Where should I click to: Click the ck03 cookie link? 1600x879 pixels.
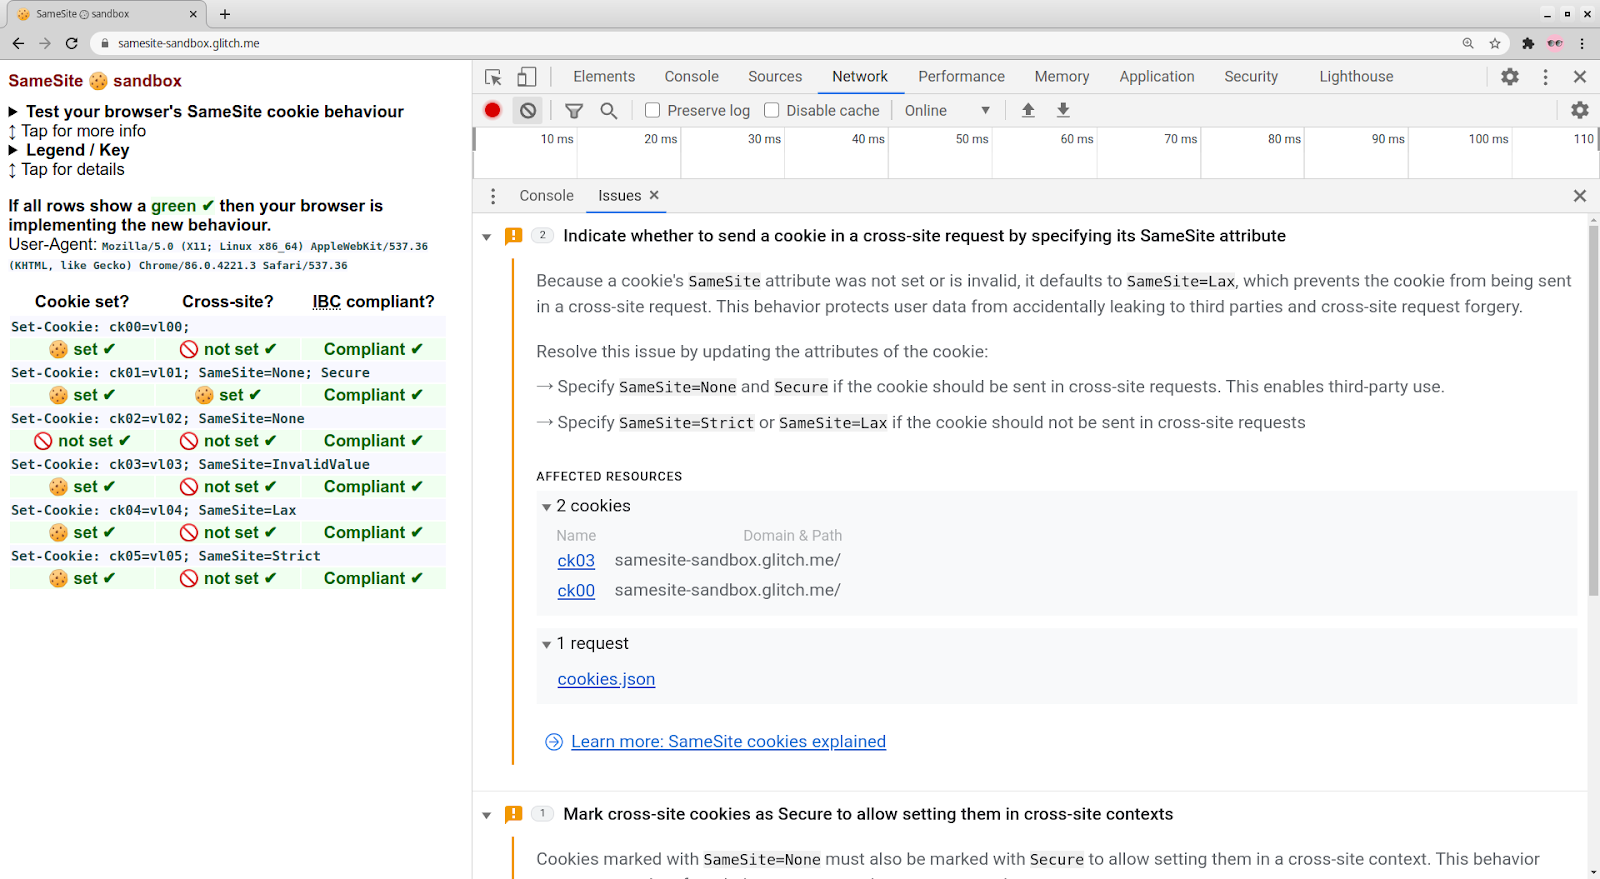(x=576, y=561)
